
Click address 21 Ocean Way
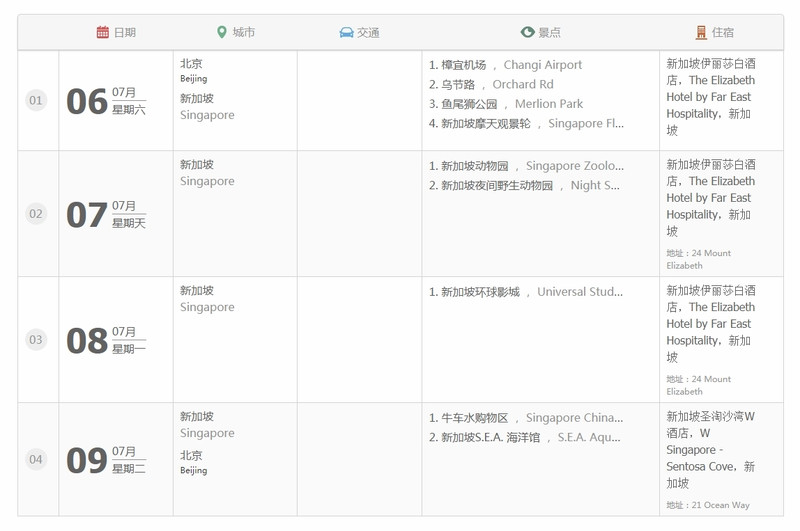tap(708, 505)
